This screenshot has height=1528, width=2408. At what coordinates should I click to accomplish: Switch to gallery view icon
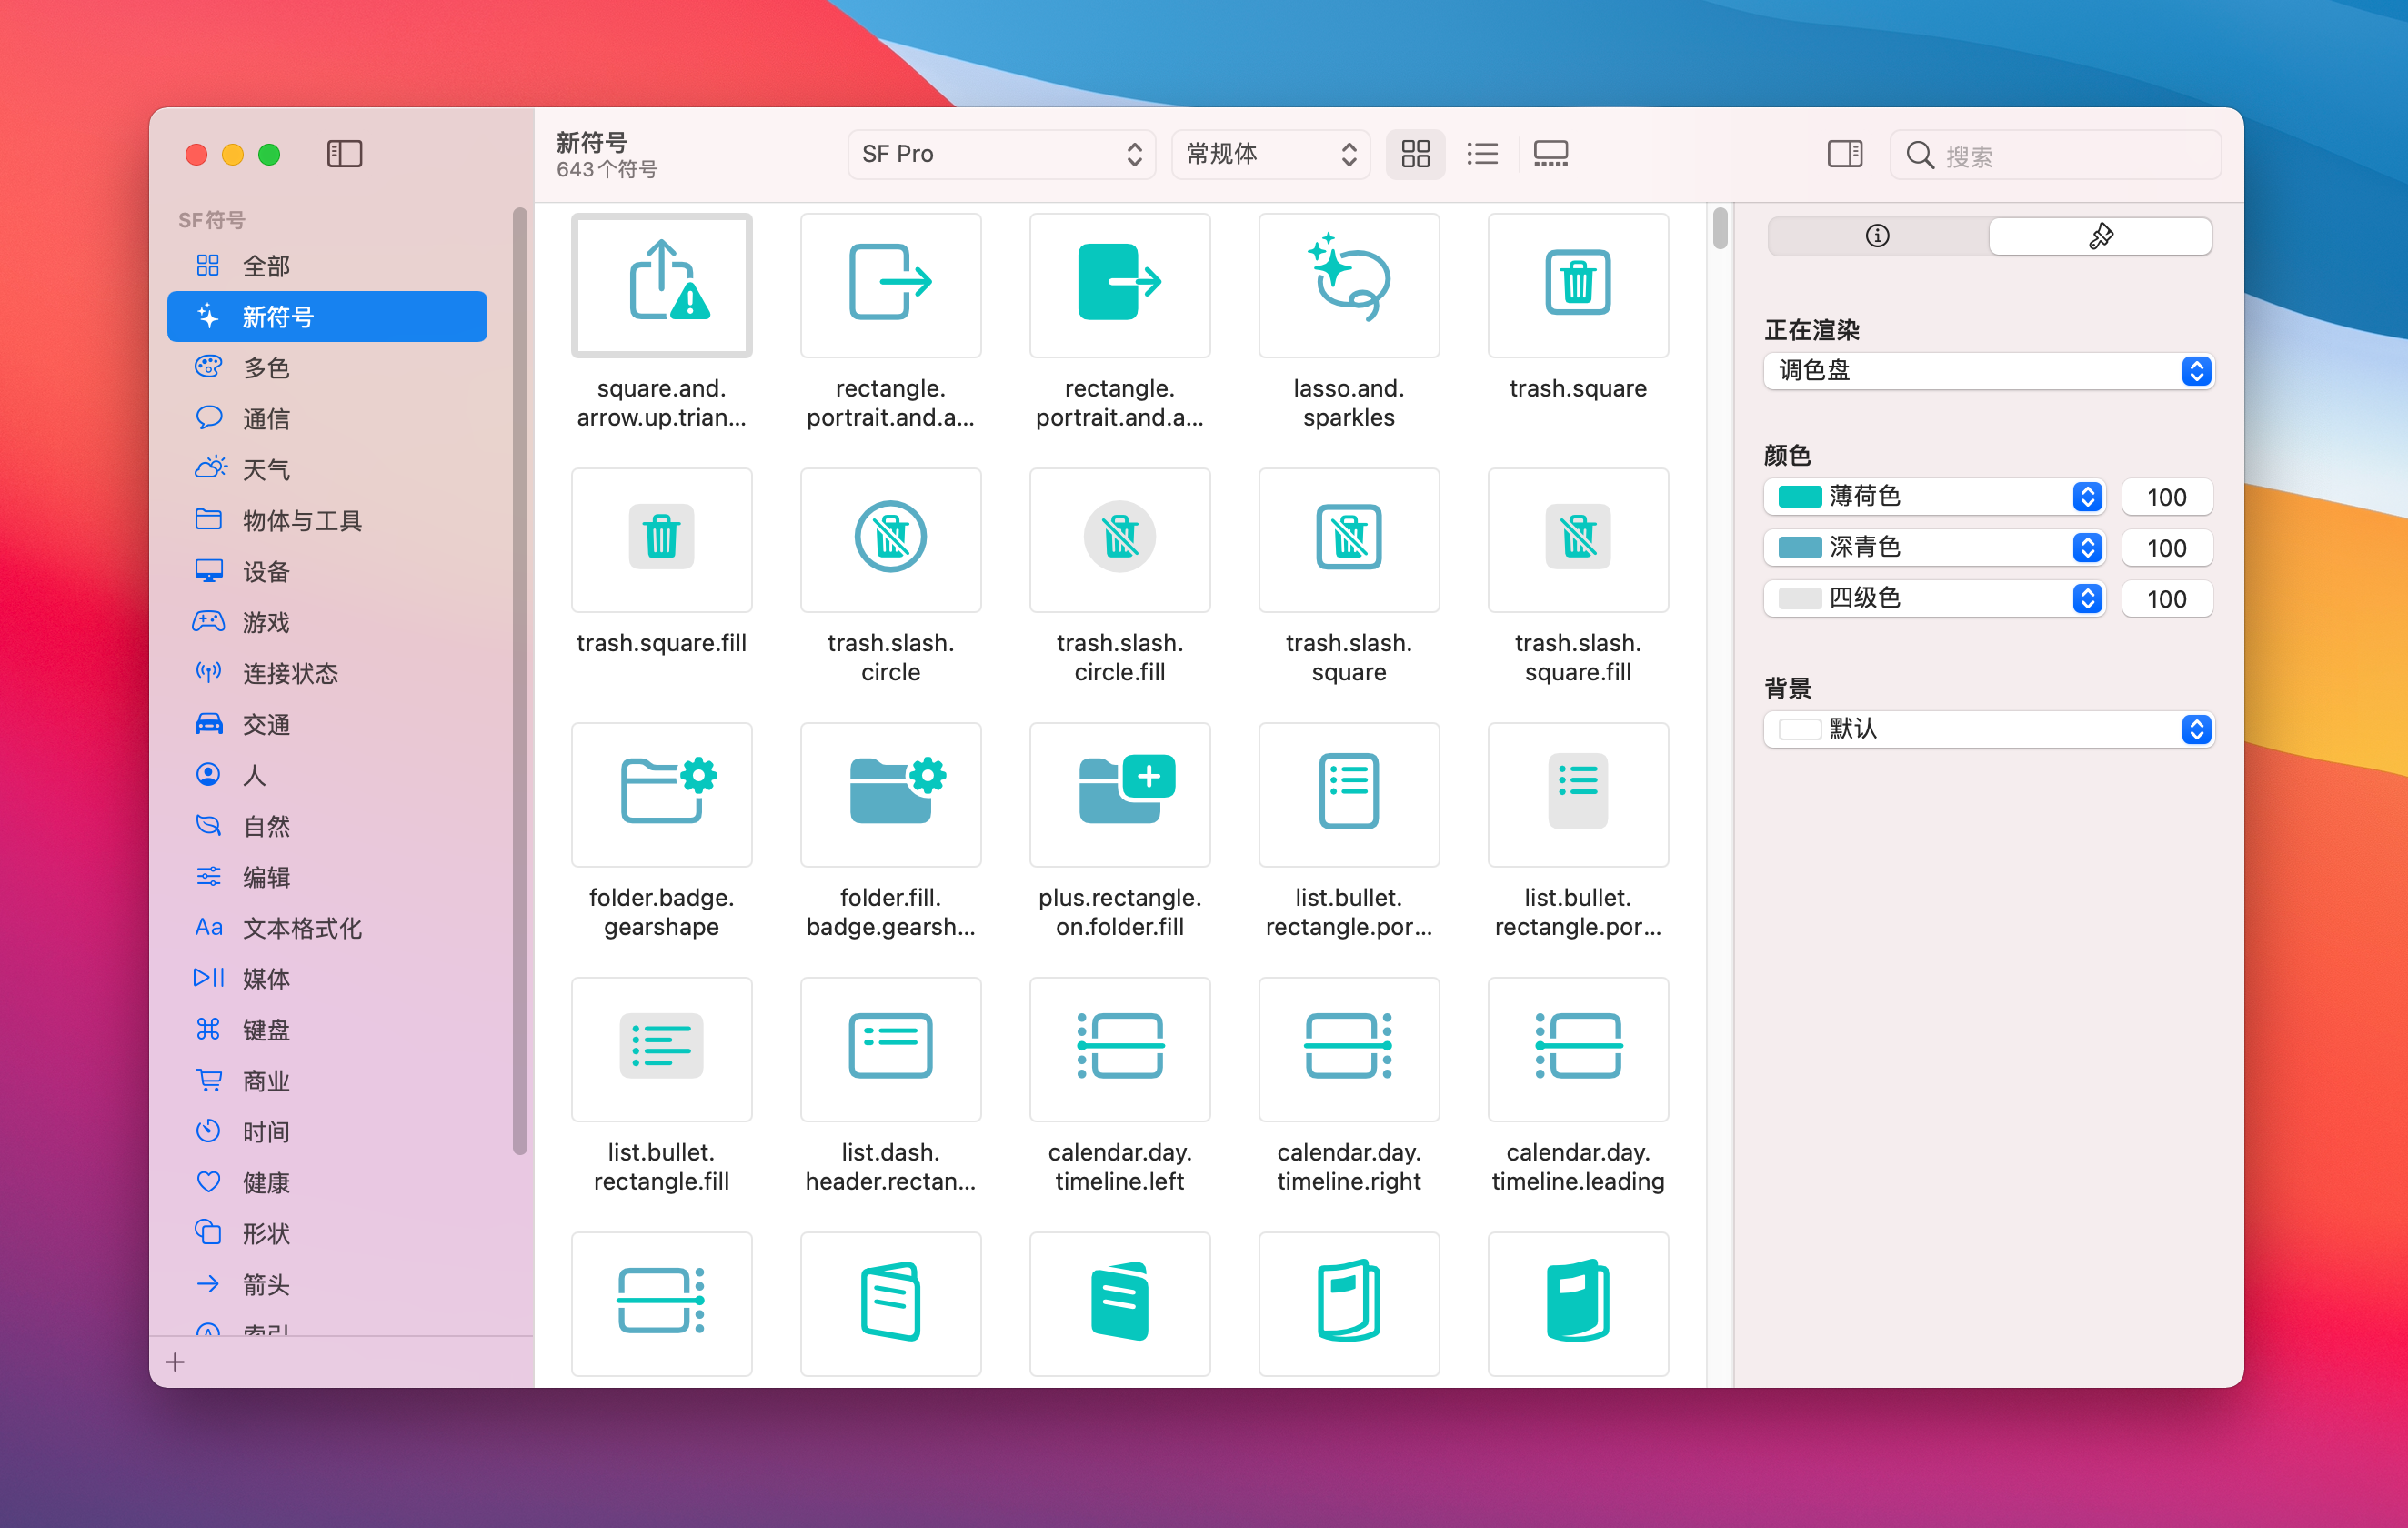tap(1550, 154)
